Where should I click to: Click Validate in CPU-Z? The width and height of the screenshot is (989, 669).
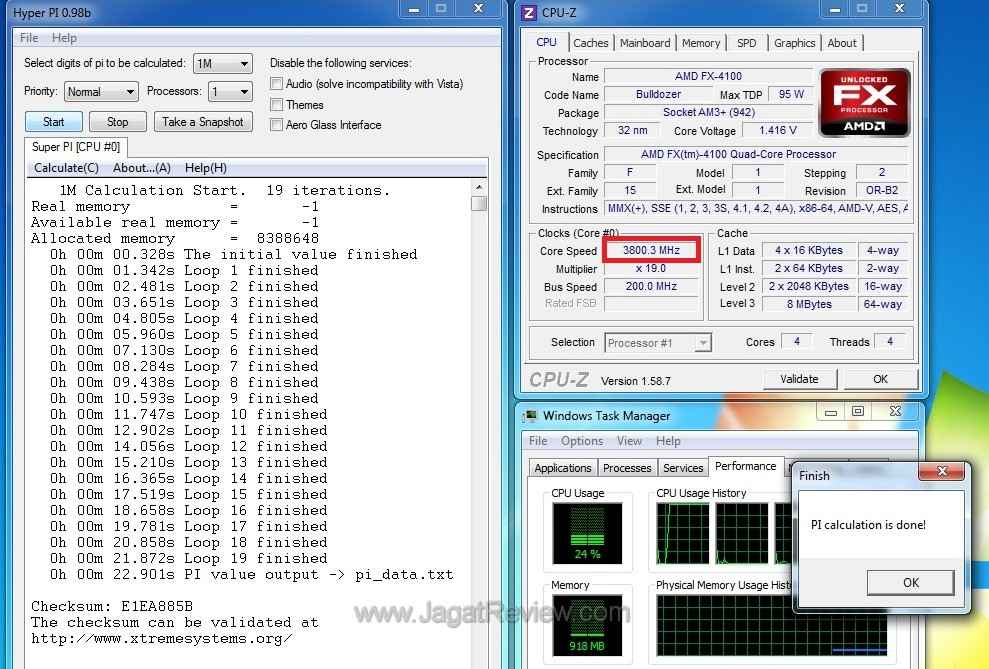799,379
